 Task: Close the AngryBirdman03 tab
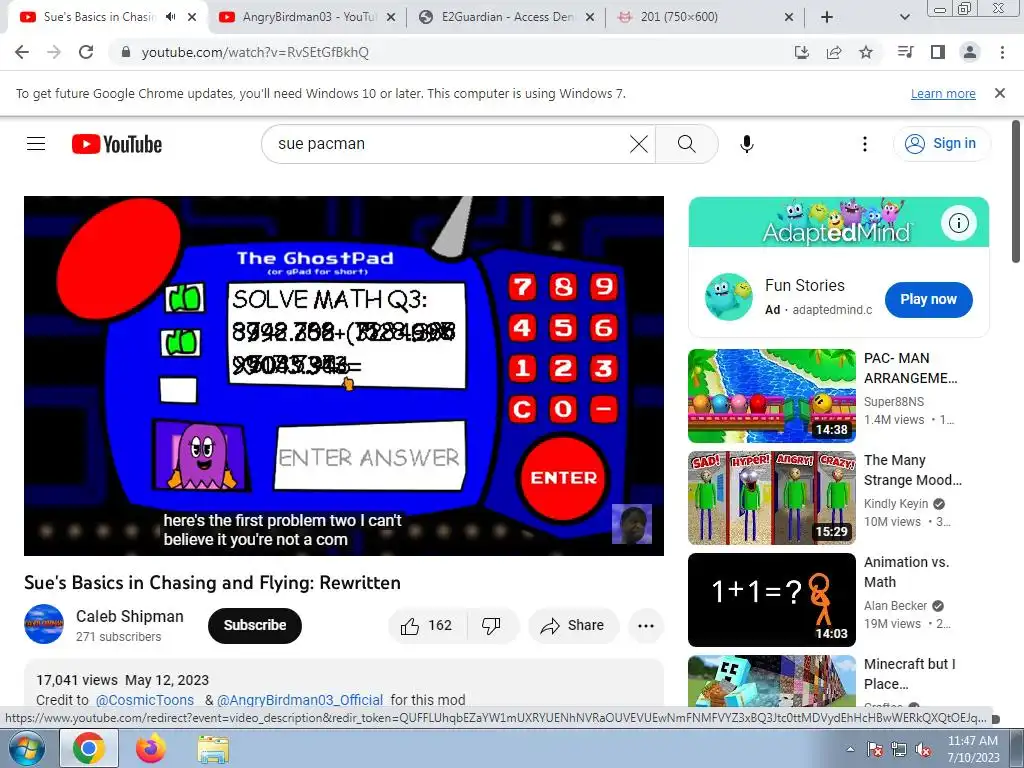(391, 17)
